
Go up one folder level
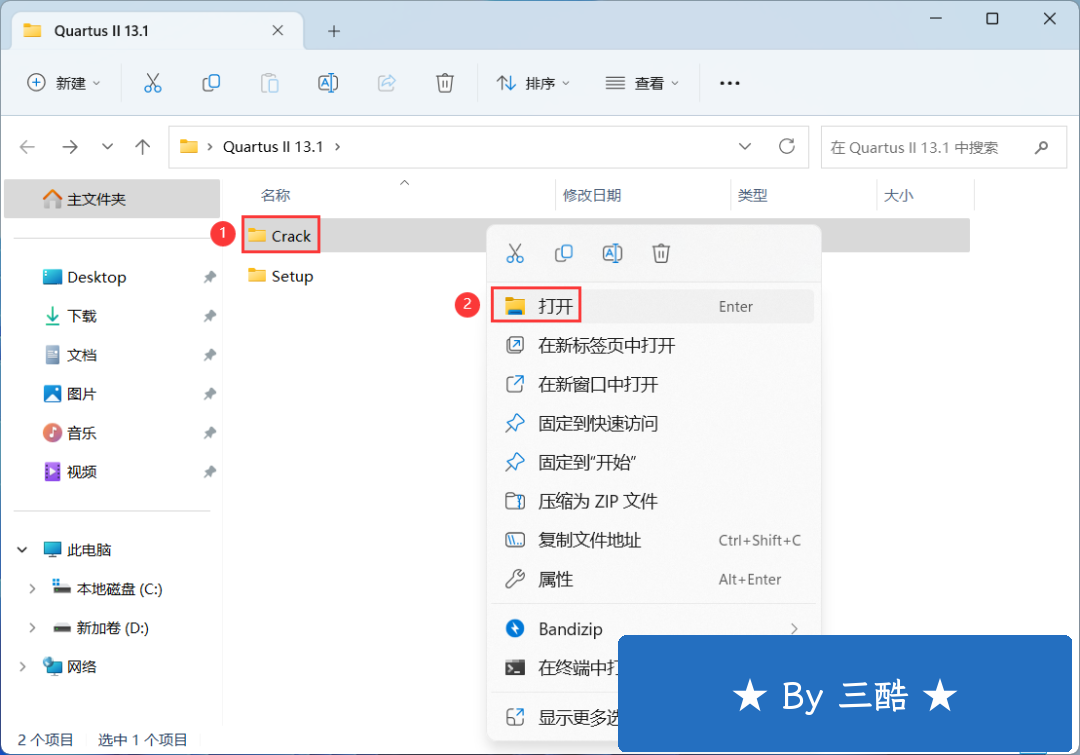point(143,147)
